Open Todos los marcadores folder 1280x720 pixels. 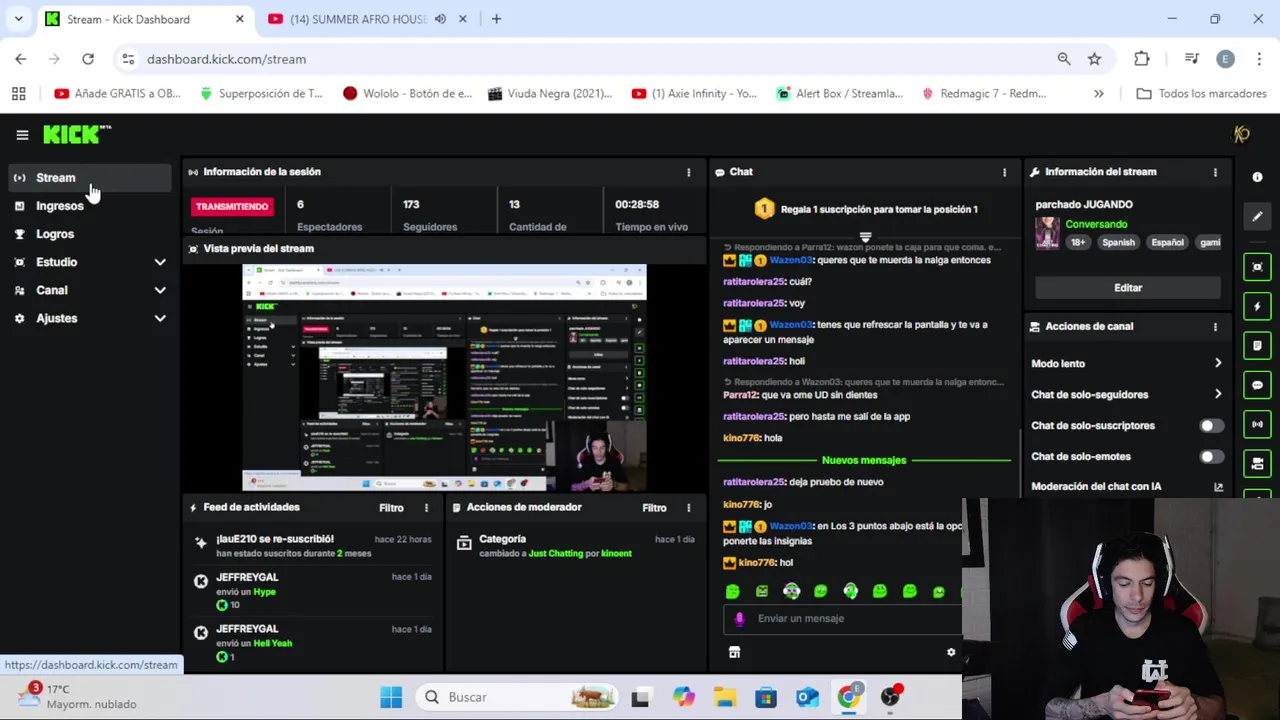1202,94
